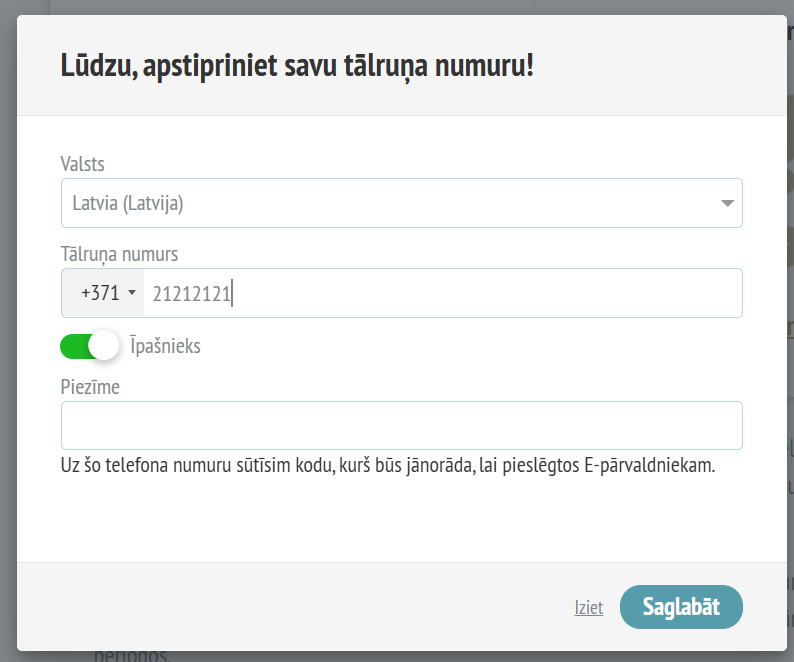Click into the Piezīme note field
Image resolution: width=794 pixels, height=662 pixels.
pyautogui.click(x=402, y=425)
